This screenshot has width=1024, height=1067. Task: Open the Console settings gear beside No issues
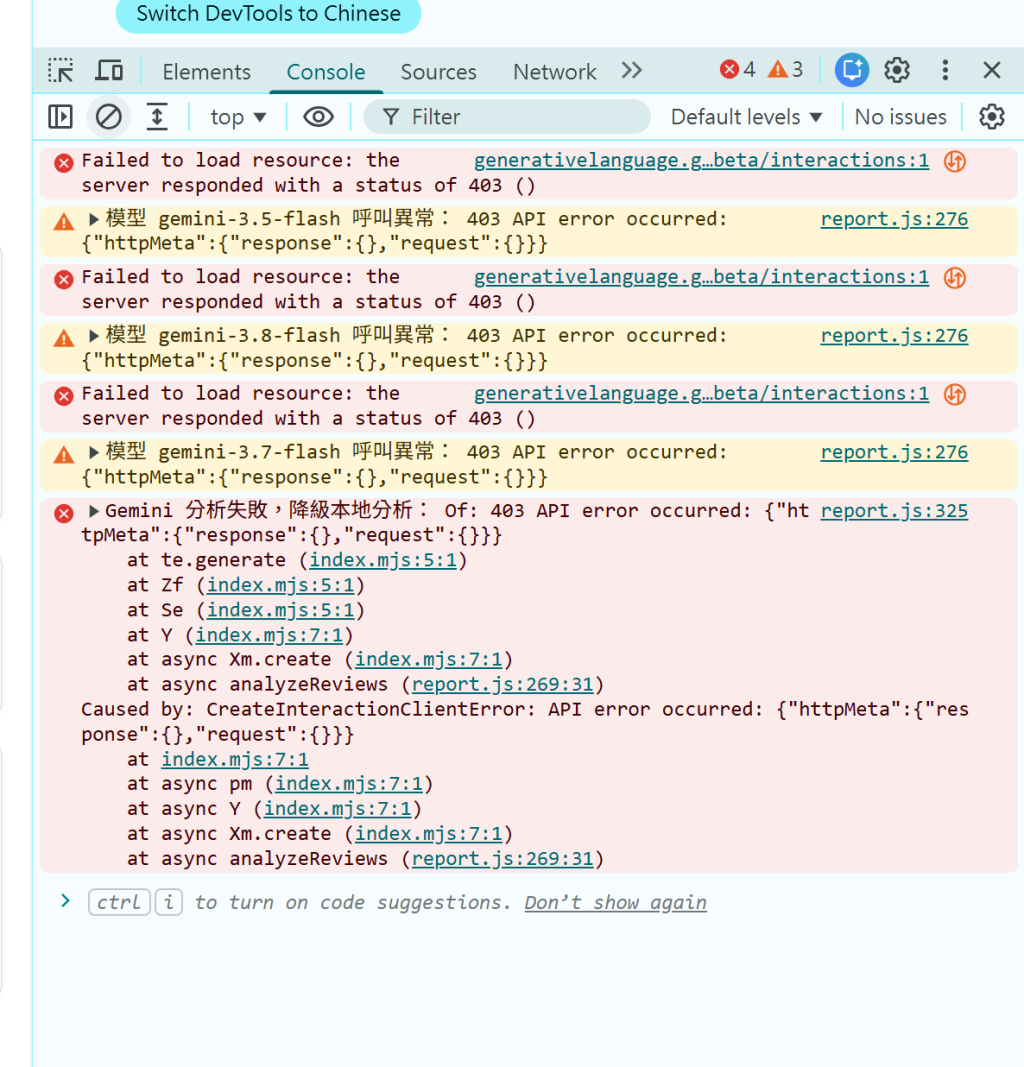coord(992,117)
